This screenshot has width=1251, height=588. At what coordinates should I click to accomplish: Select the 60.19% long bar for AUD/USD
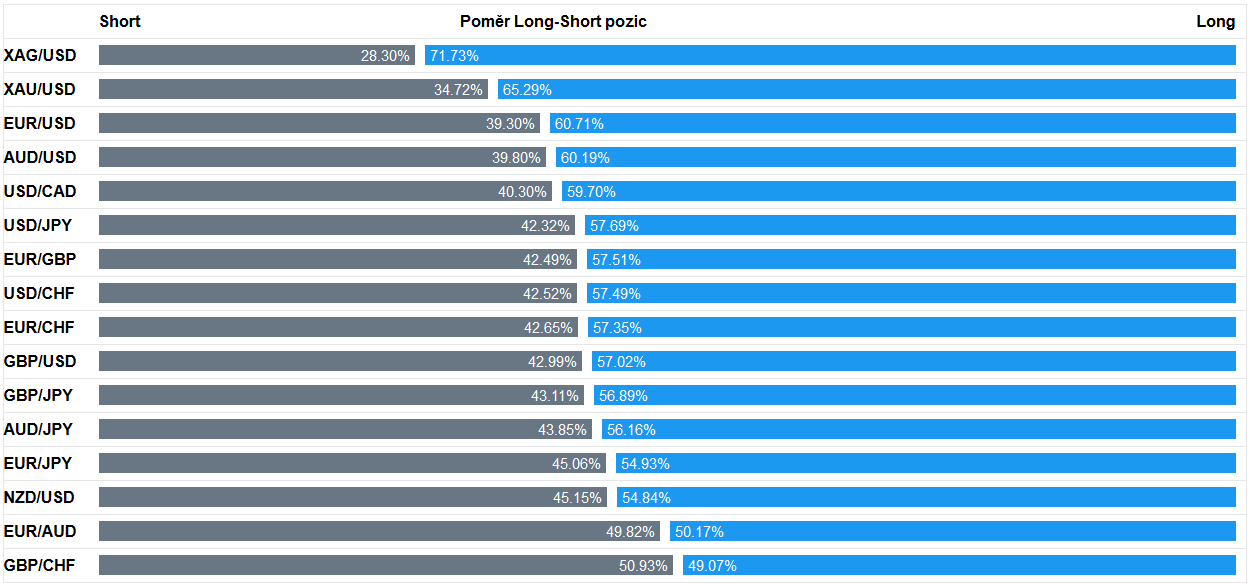tap(896, 158)
